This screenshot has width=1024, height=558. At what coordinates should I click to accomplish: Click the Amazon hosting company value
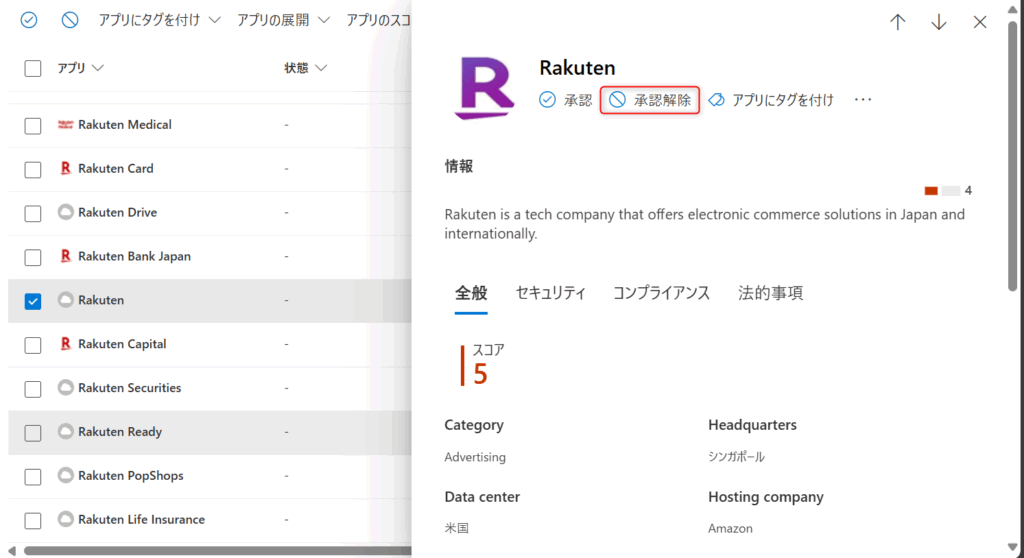coord(730,528)
